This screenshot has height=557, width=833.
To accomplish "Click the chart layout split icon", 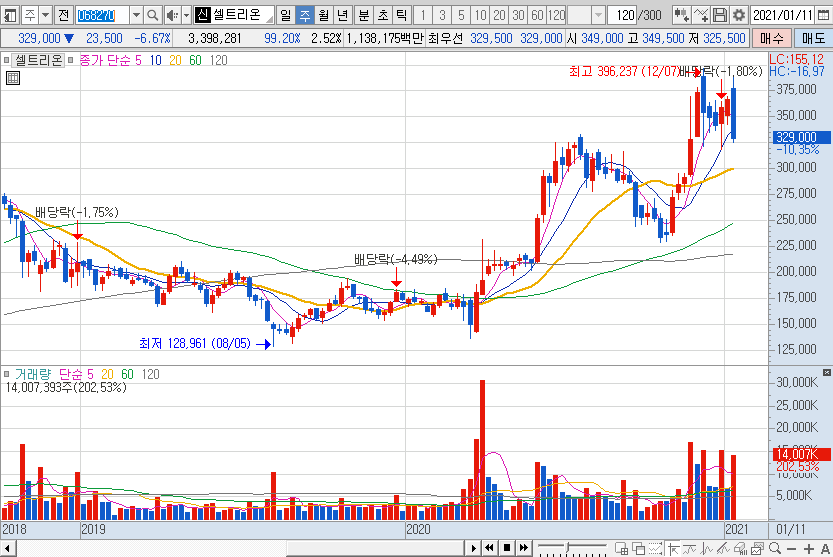I will click(x=621, y=548).
